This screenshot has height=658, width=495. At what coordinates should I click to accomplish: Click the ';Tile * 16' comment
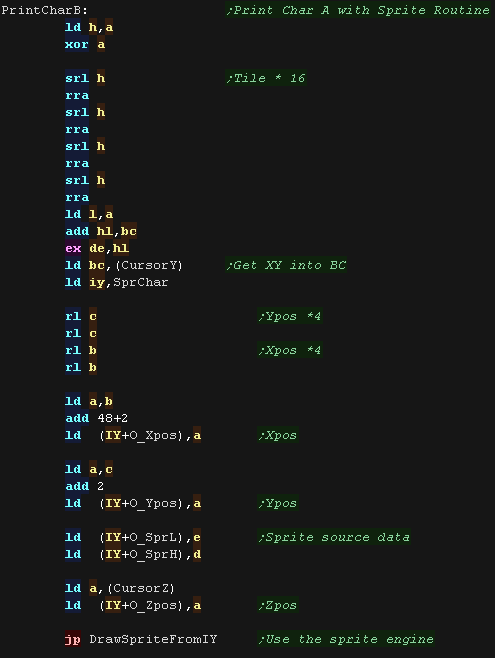point(266,78)
